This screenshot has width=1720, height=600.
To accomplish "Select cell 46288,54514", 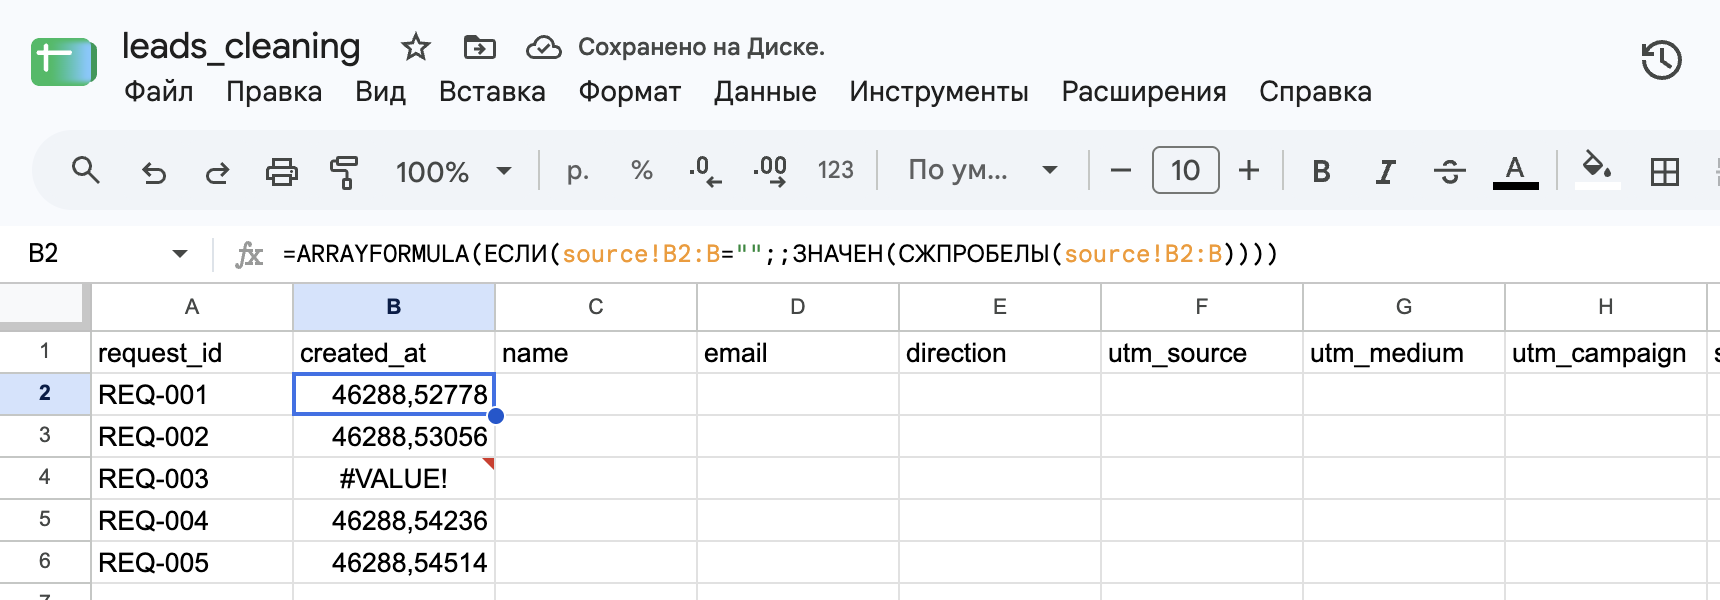I will [x=394, y=563].
